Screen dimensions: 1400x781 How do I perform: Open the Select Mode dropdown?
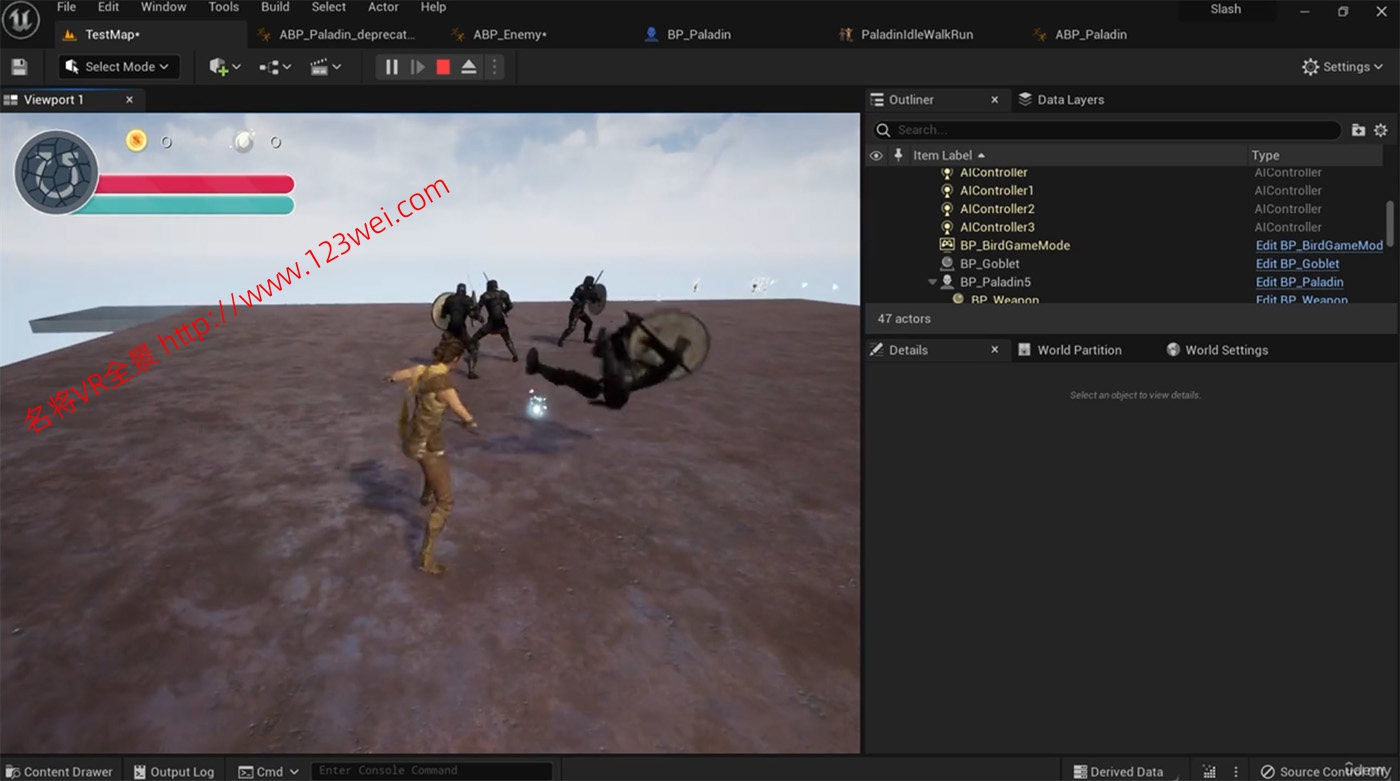pos(118,67)
